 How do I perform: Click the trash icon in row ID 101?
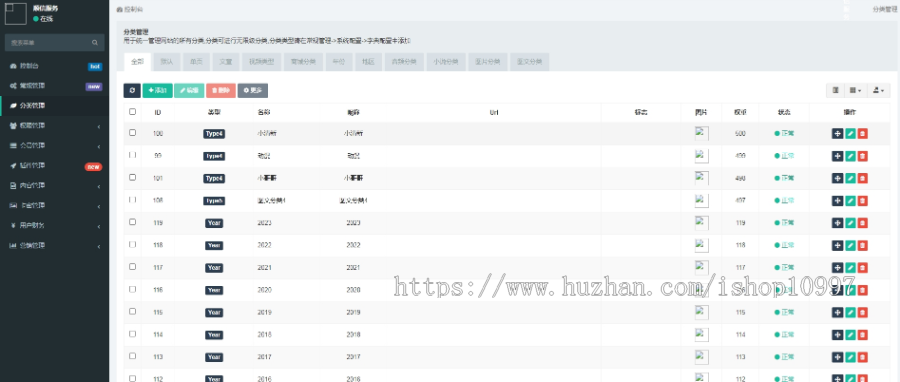[x=862, y=178]
